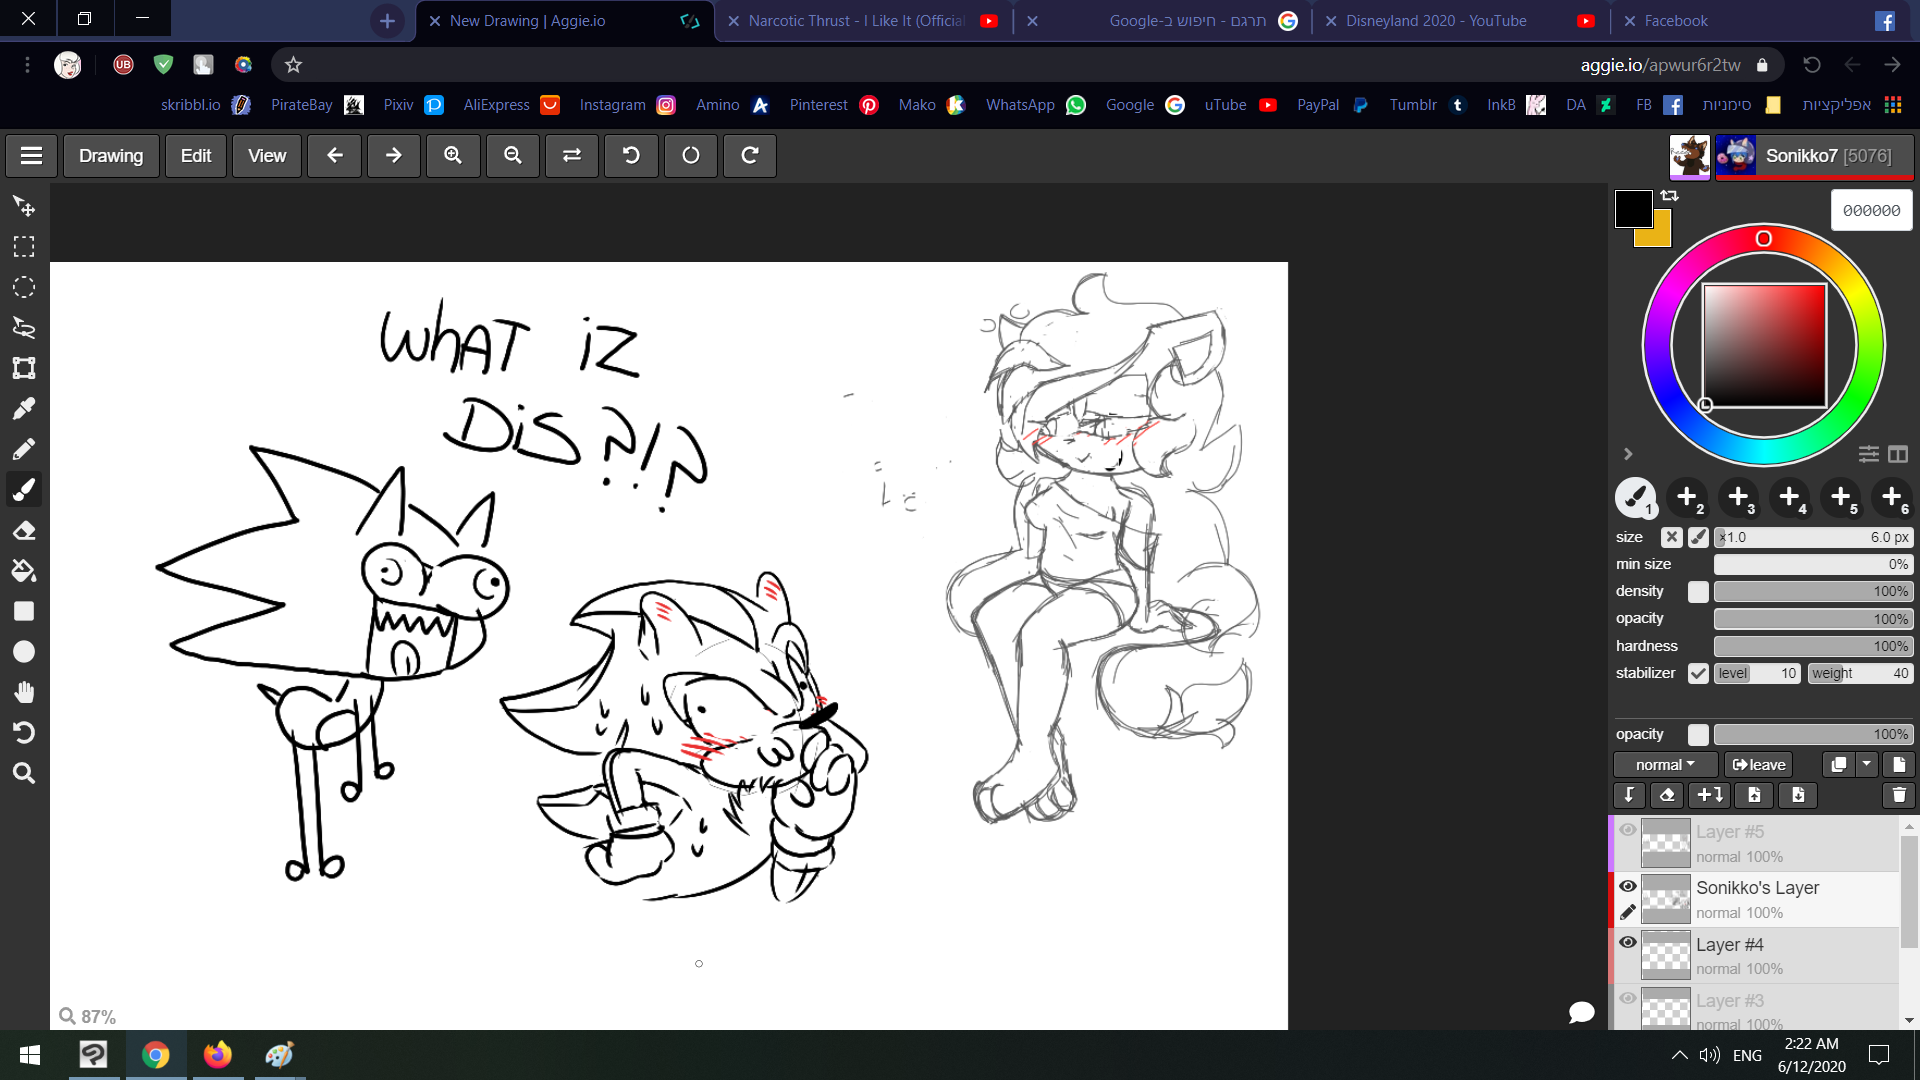
Task: Delete layer using the trash icon
Action: pos(1898,795)
